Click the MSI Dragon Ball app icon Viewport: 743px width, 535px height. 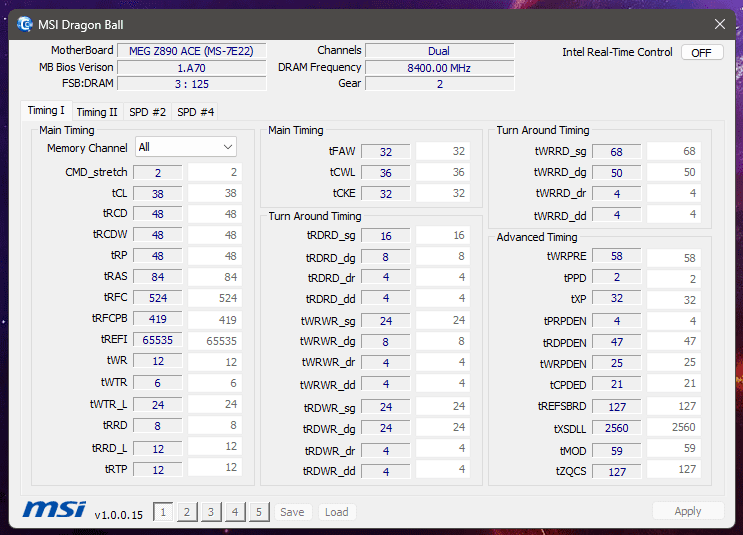click(25, 24)
